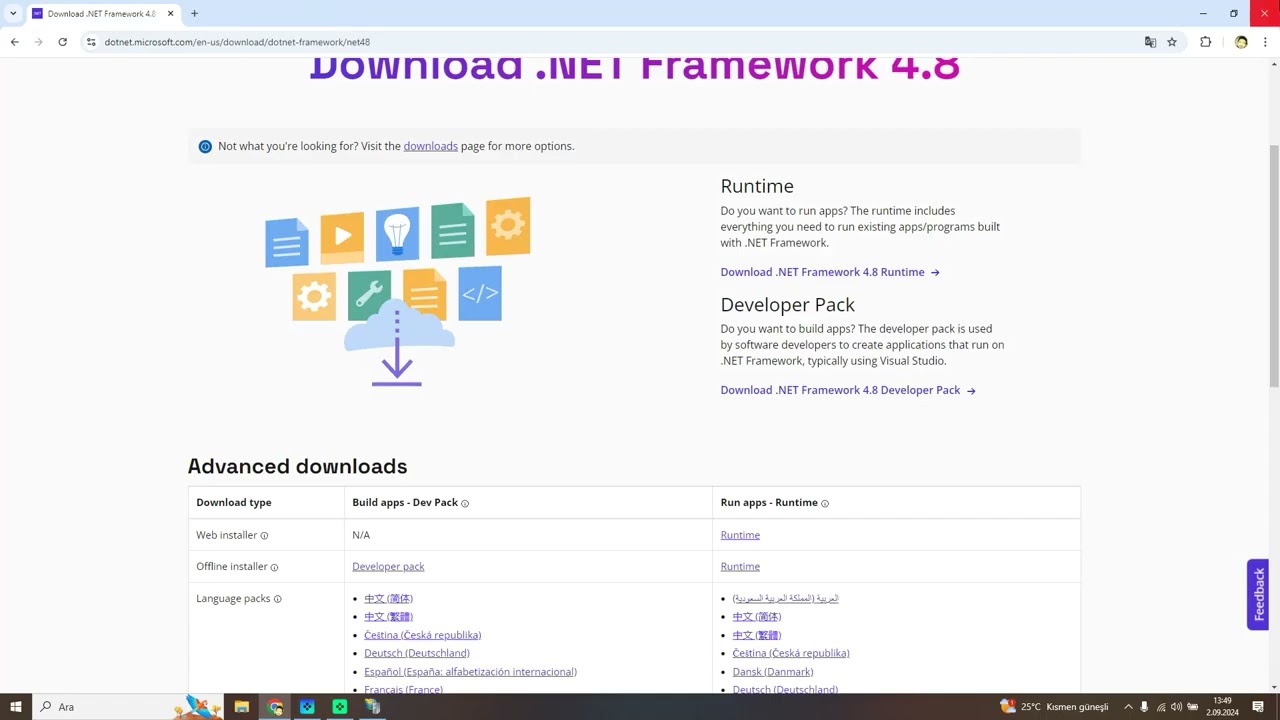Select Runtime Čeština language pack
1280x720 pixels.
790,653
